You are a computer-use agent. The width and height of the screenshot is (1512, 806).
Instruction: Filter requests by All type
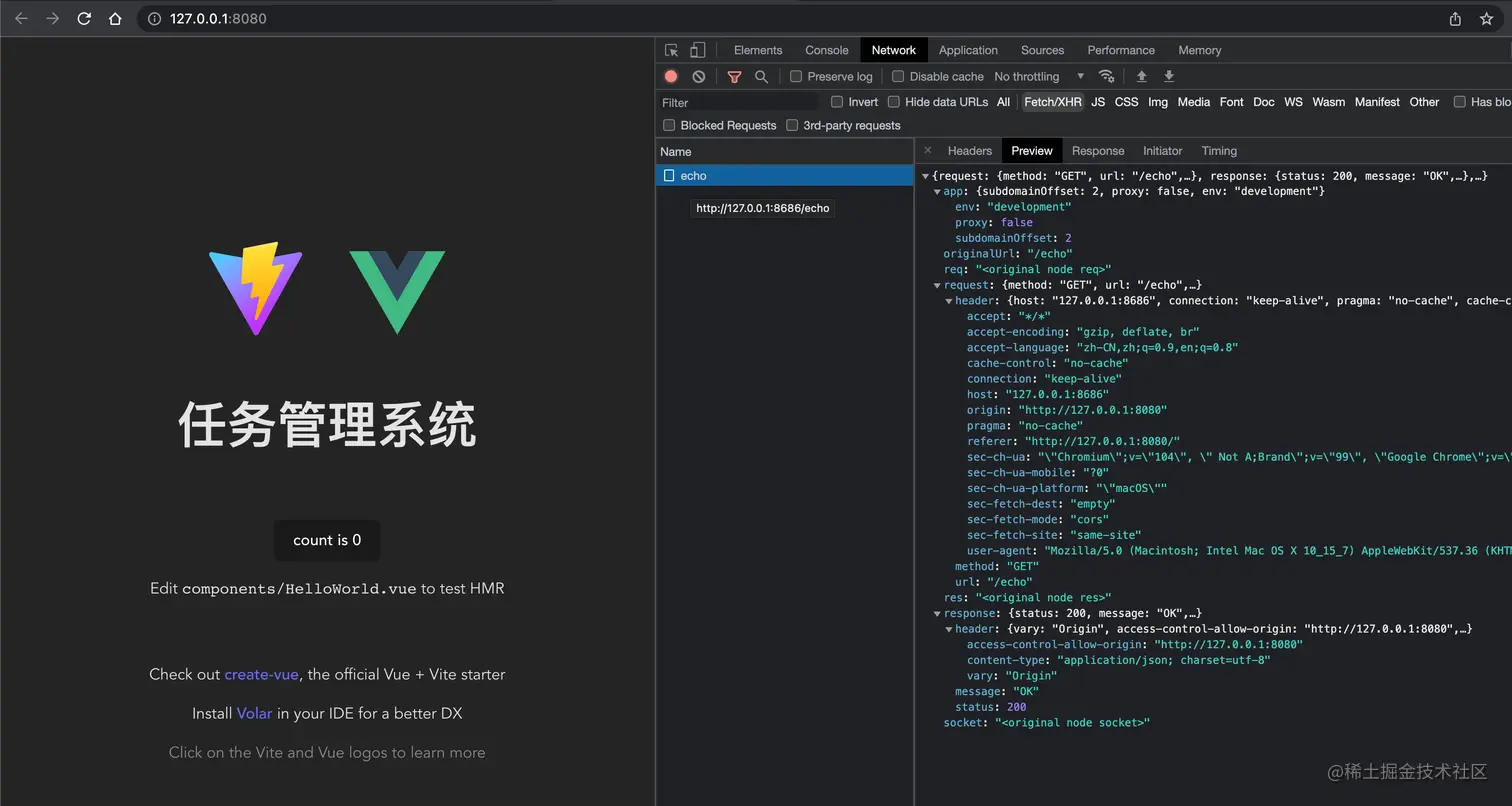(1003, 102)
